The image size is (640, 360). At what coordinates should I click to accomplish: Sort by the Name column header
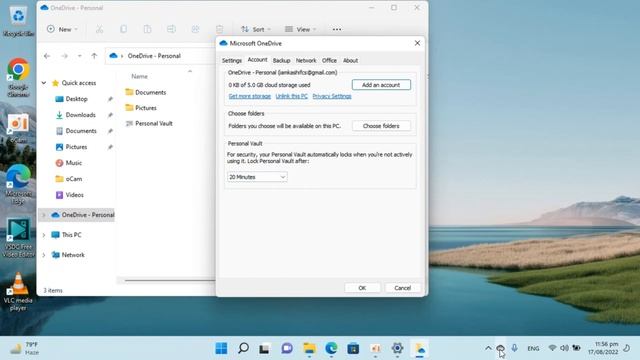[139, 76]
